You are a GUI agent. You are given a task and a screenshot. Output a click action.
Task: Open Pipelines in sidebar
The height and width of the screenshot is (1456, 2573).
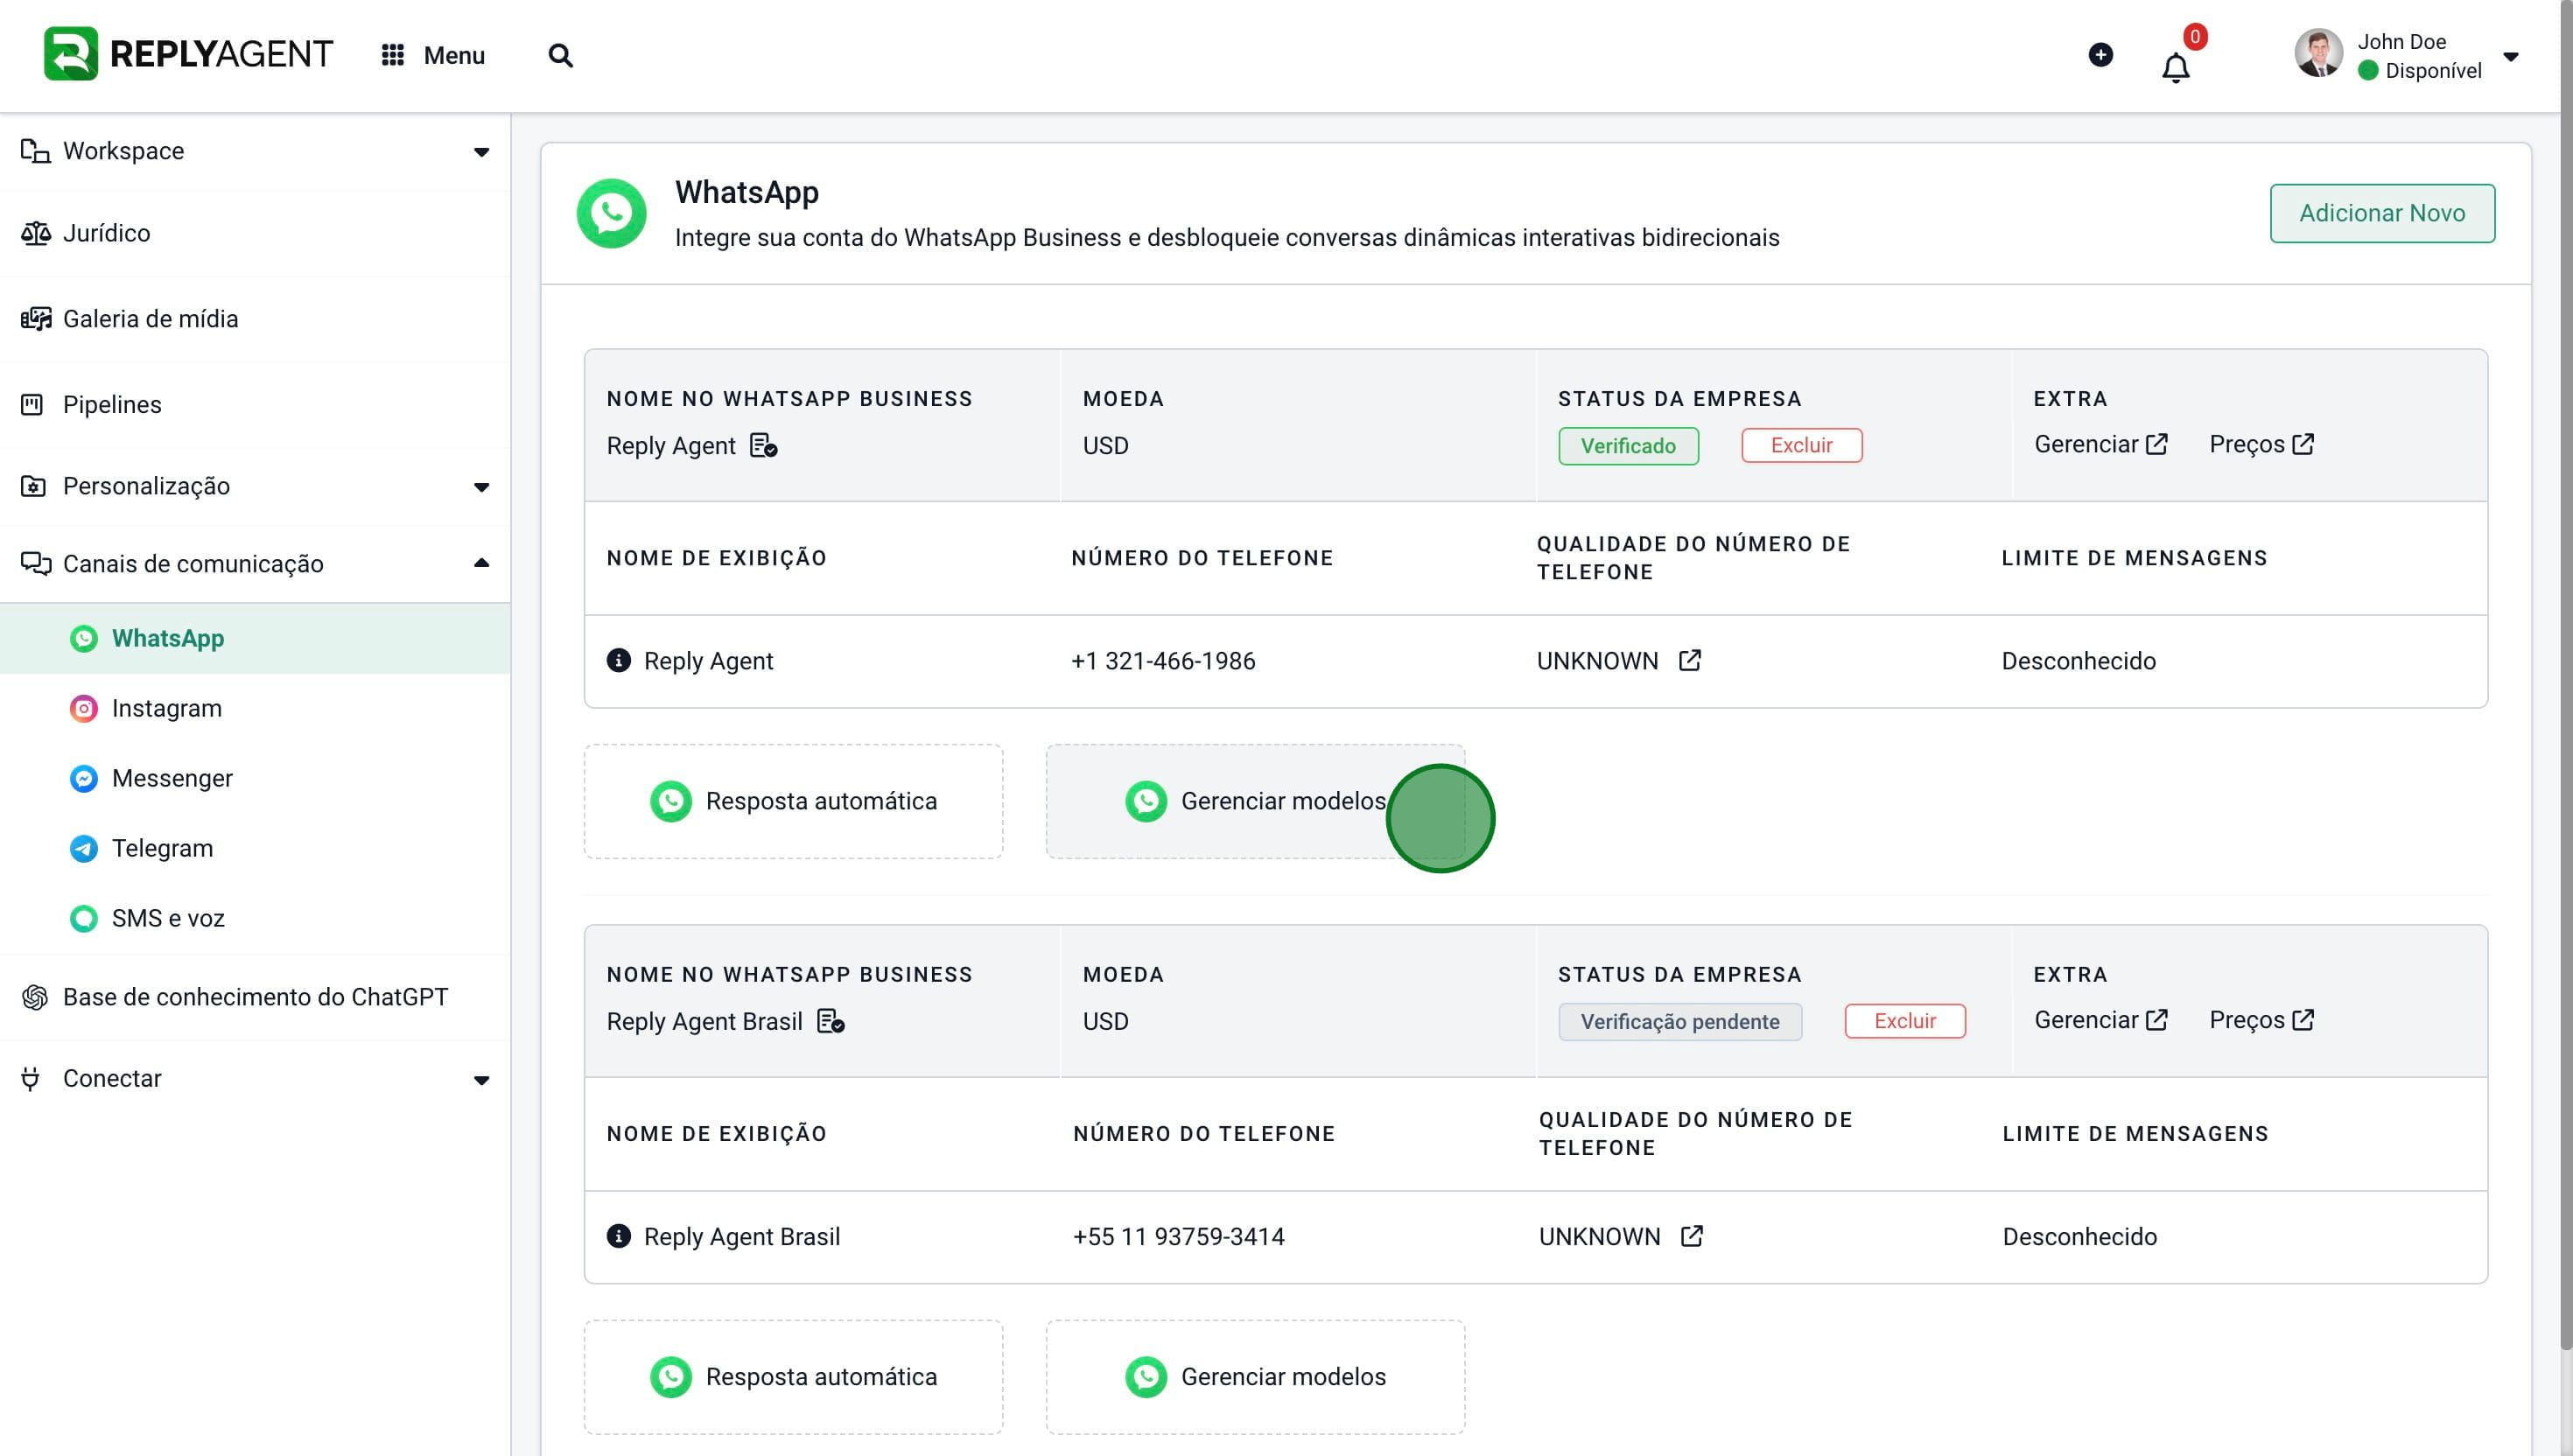112,404
